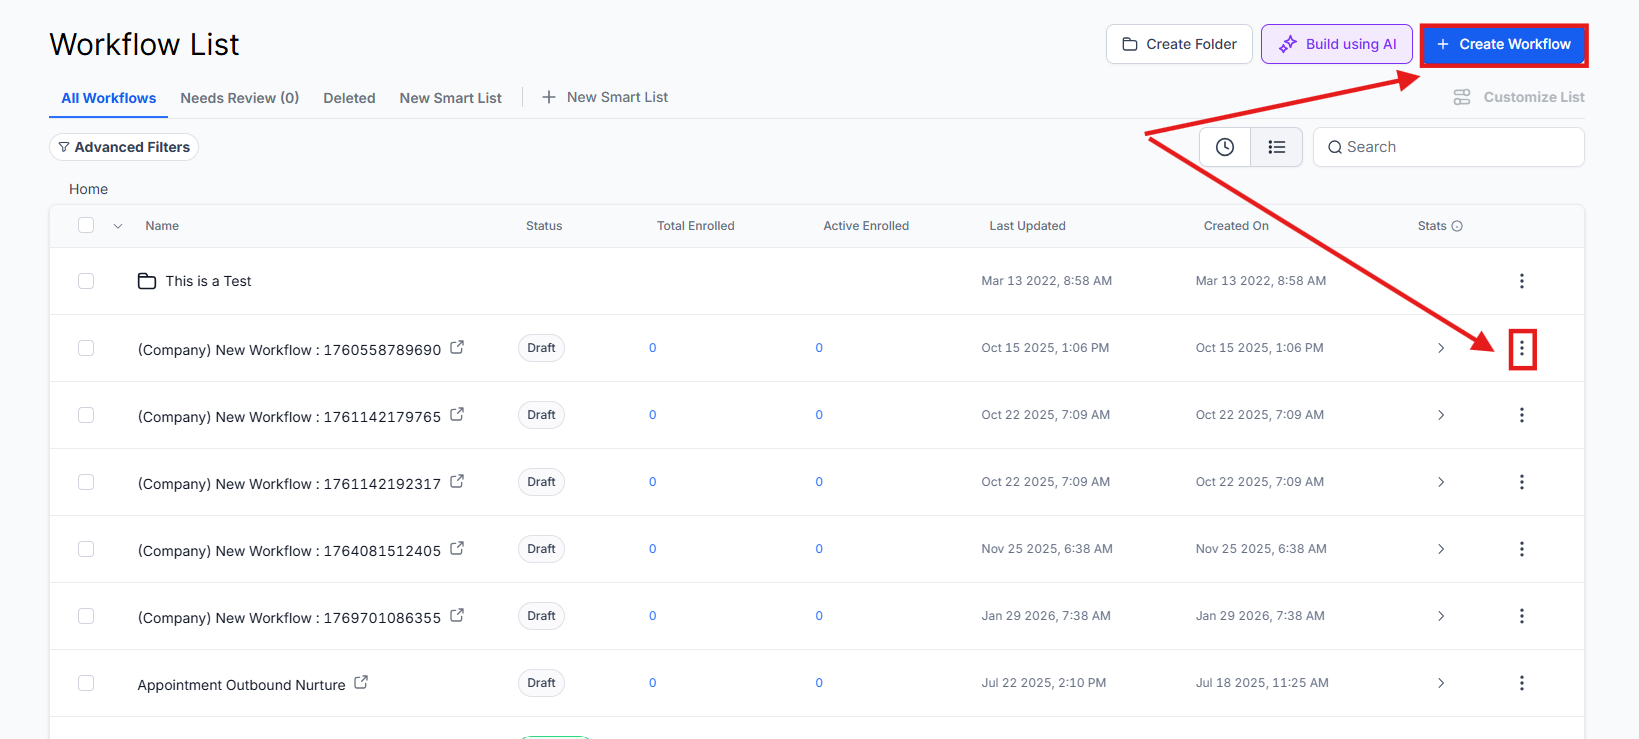Toggle the select-all checkbox in header
The width and height of the screenshot is (1639, 739).
86,226
